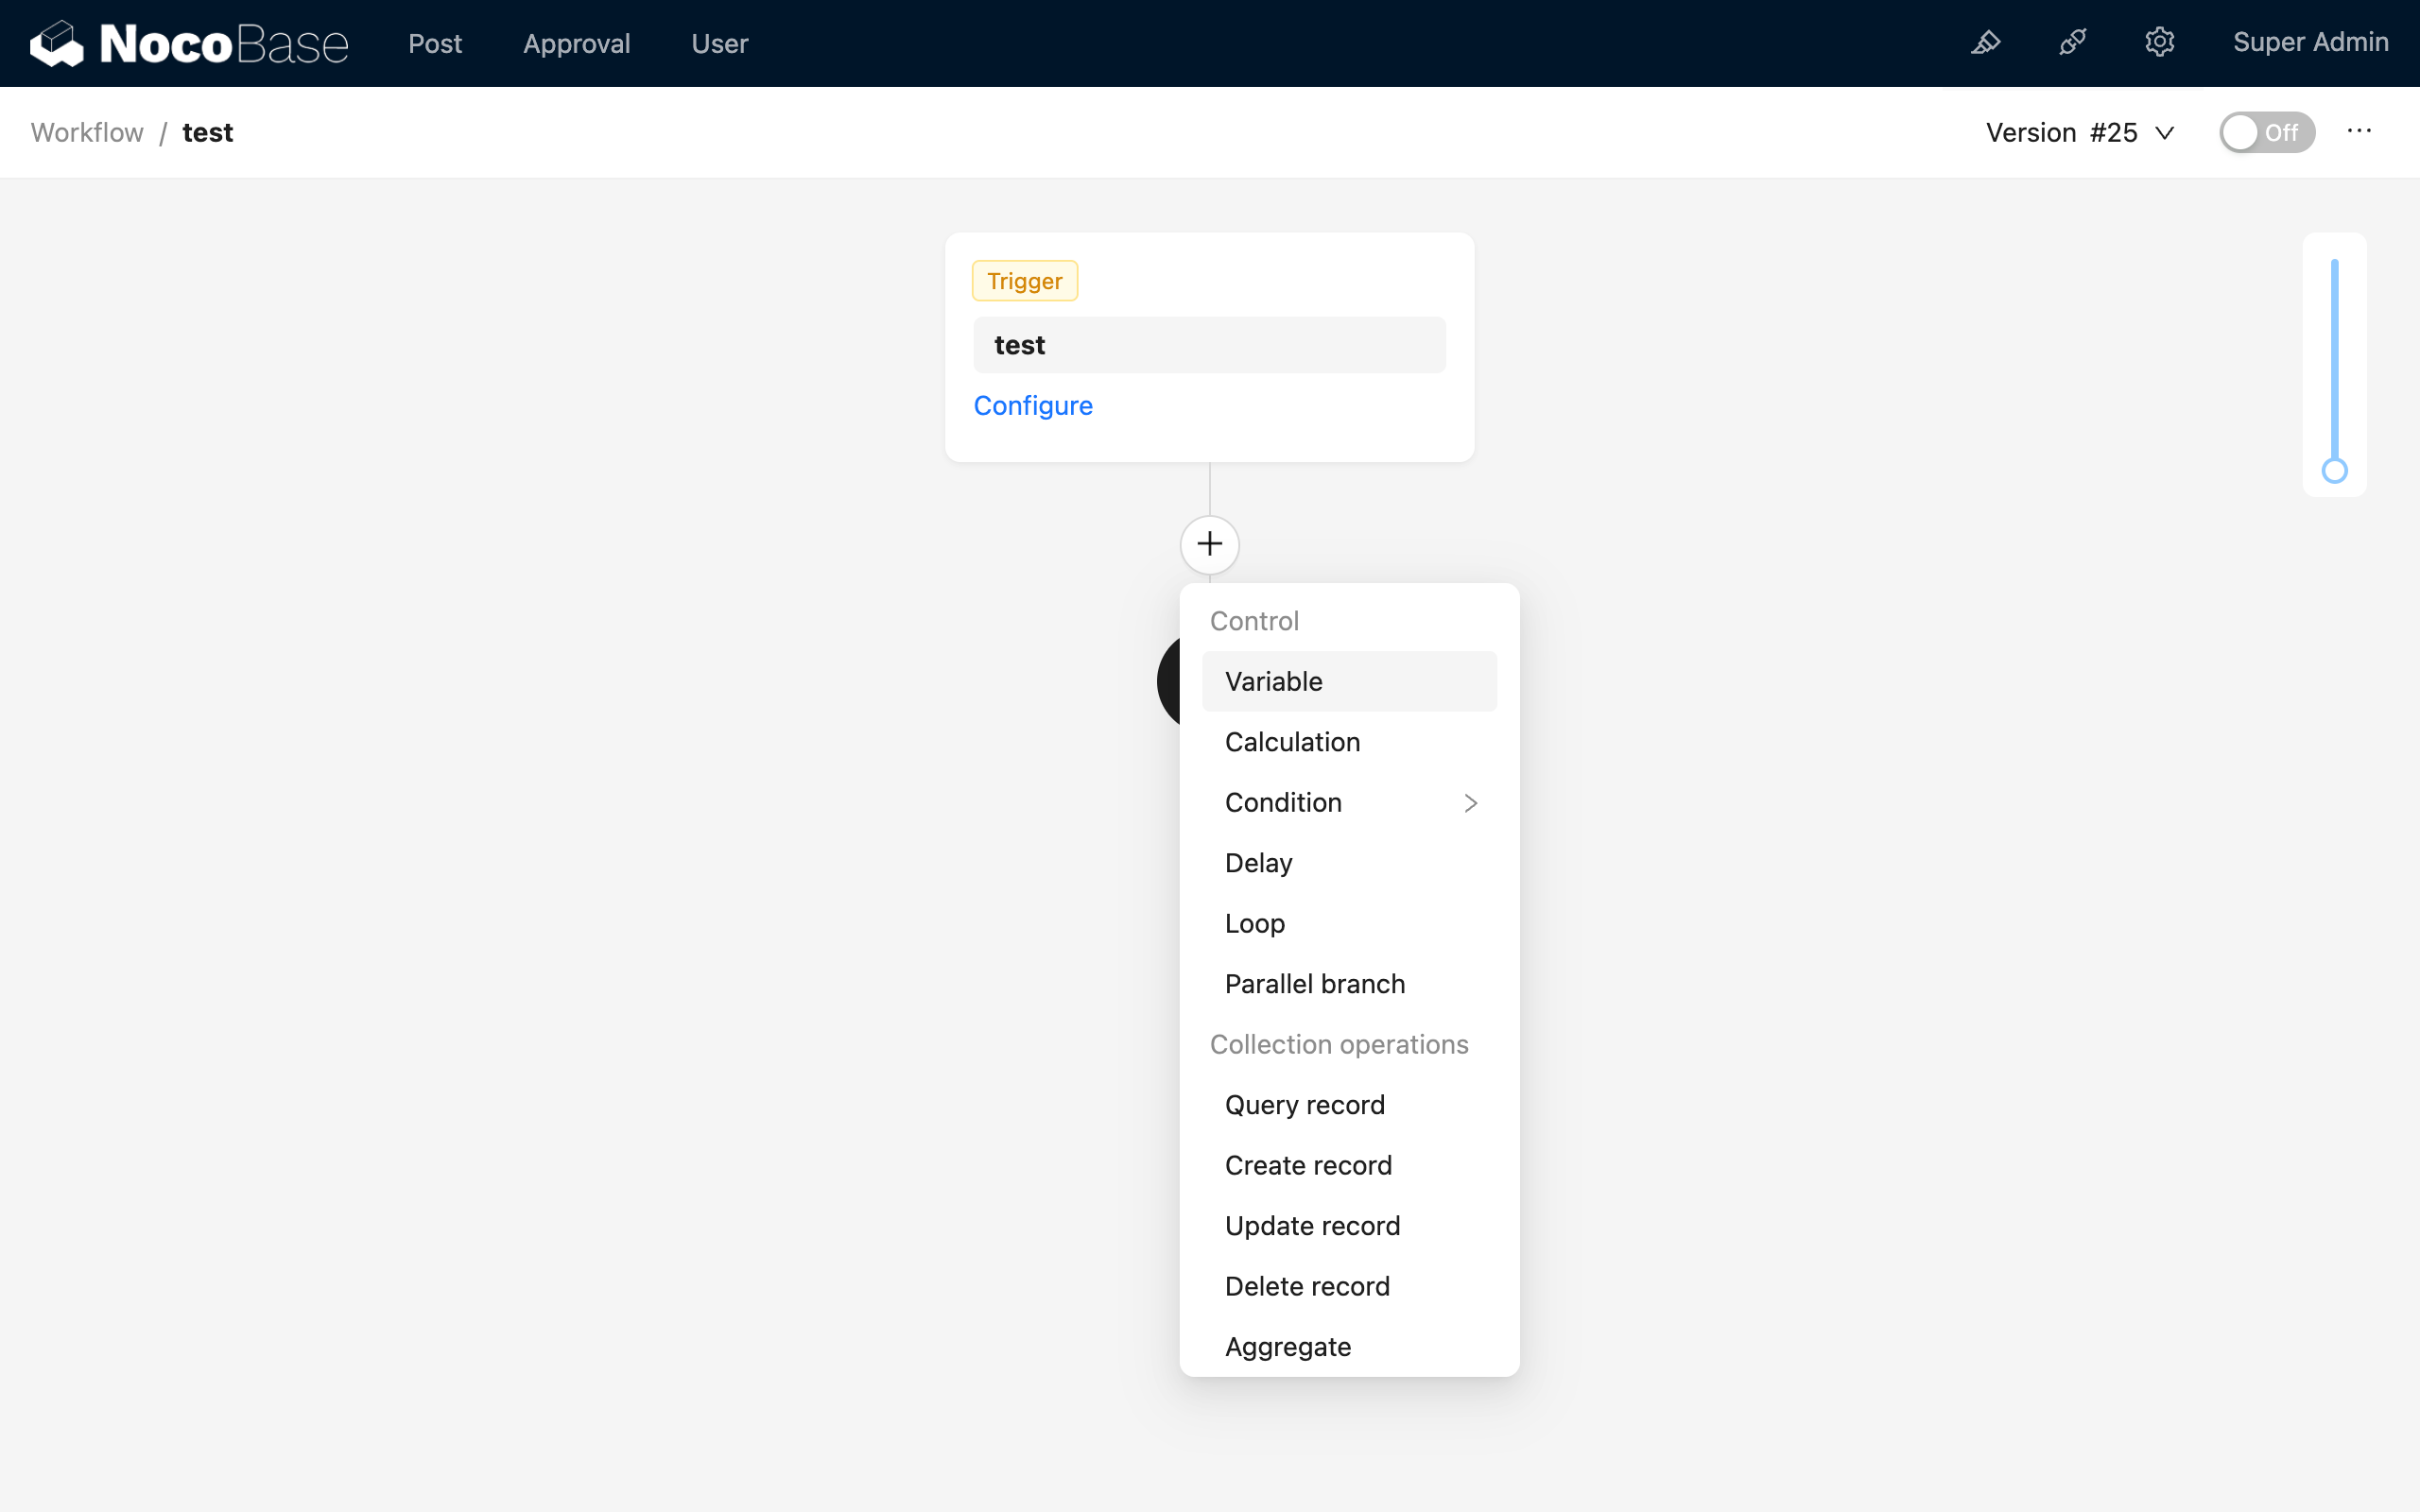This screenshot has width=2420, height=1512.
Task: Pick Query record from Collection operations
Action: tap(1304, 1105)
